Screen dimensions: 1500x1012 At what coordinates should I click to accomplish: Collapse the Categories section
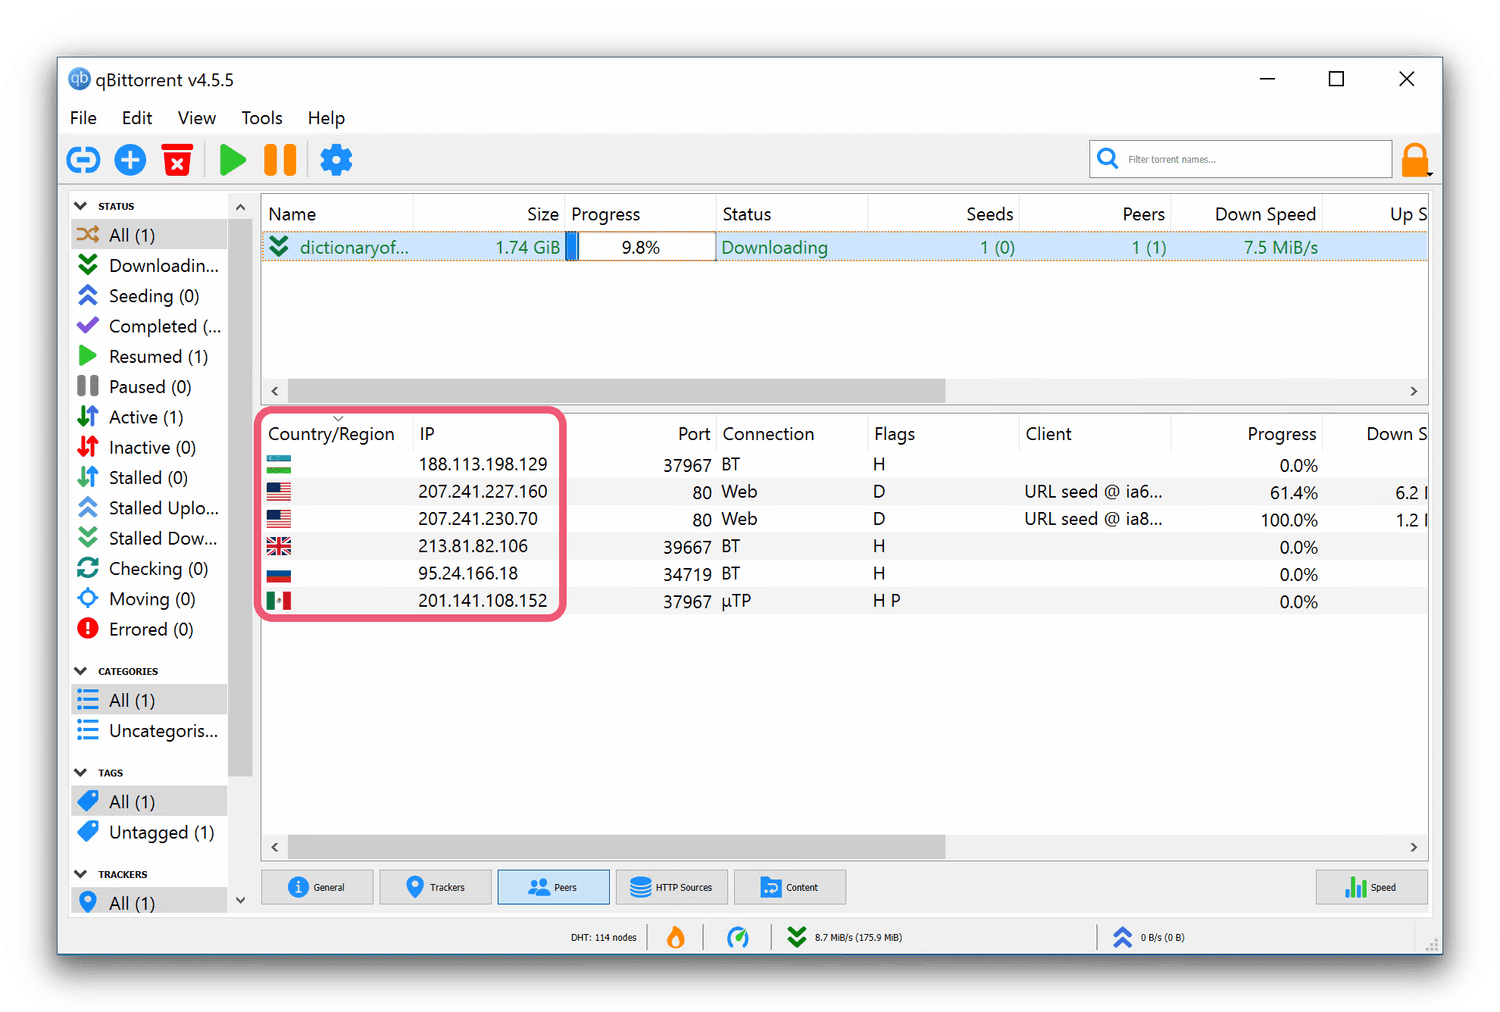pos(81,671)
